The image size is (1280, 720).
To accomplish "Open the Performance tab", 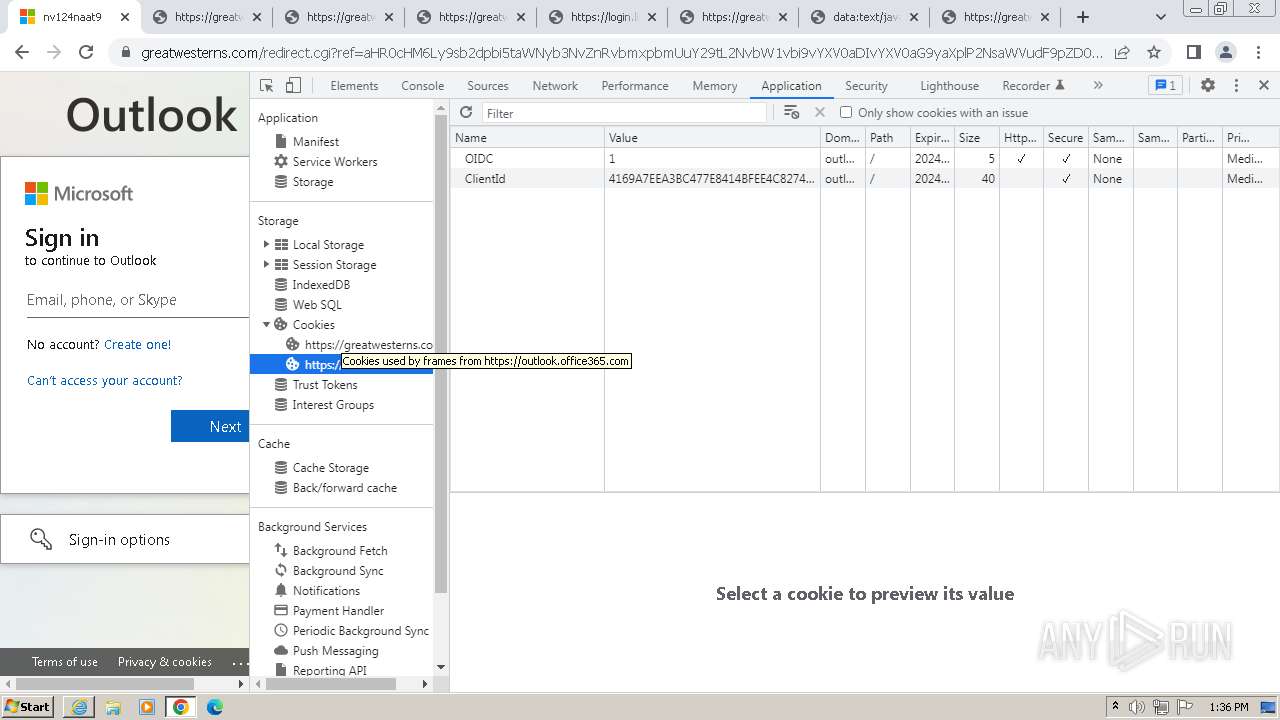I will (635, 86).
